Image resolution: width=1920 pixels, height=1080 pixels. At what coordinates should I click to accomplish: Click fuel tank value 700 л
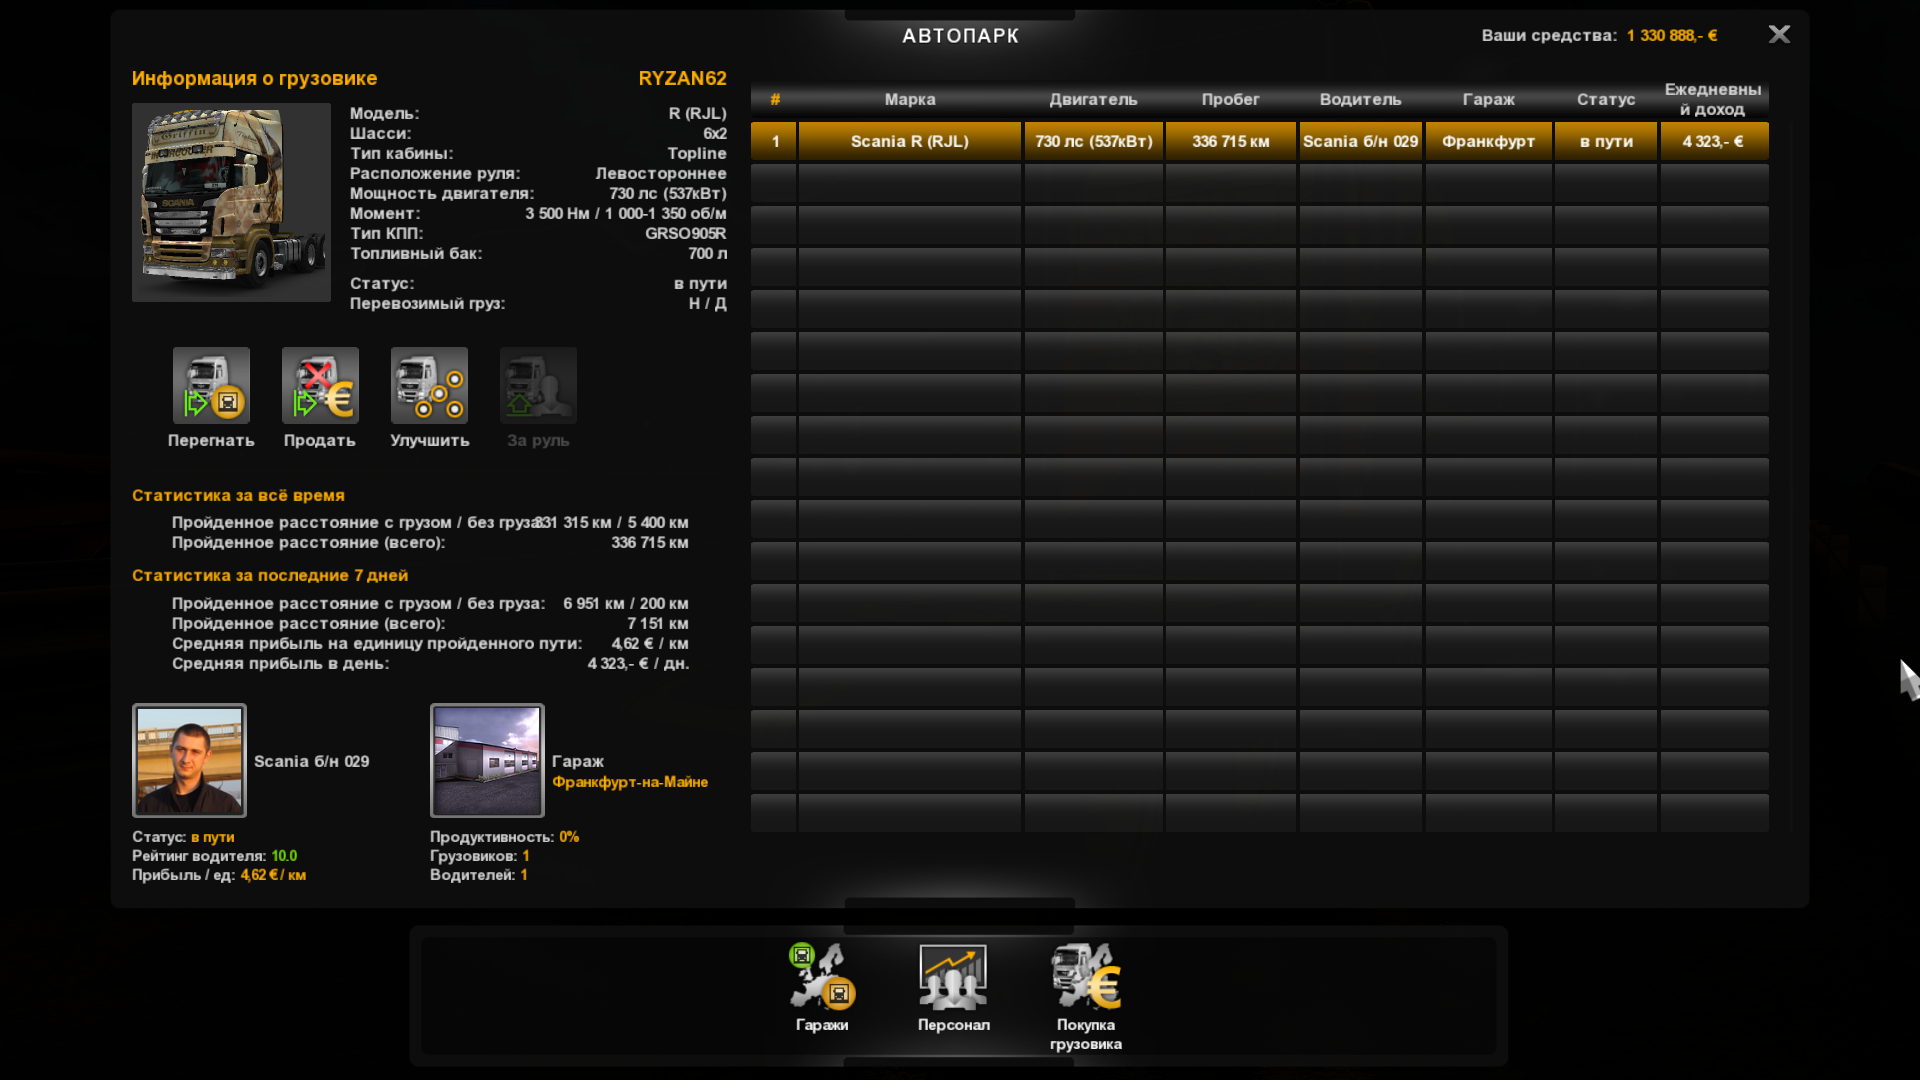tap(707, 253)
